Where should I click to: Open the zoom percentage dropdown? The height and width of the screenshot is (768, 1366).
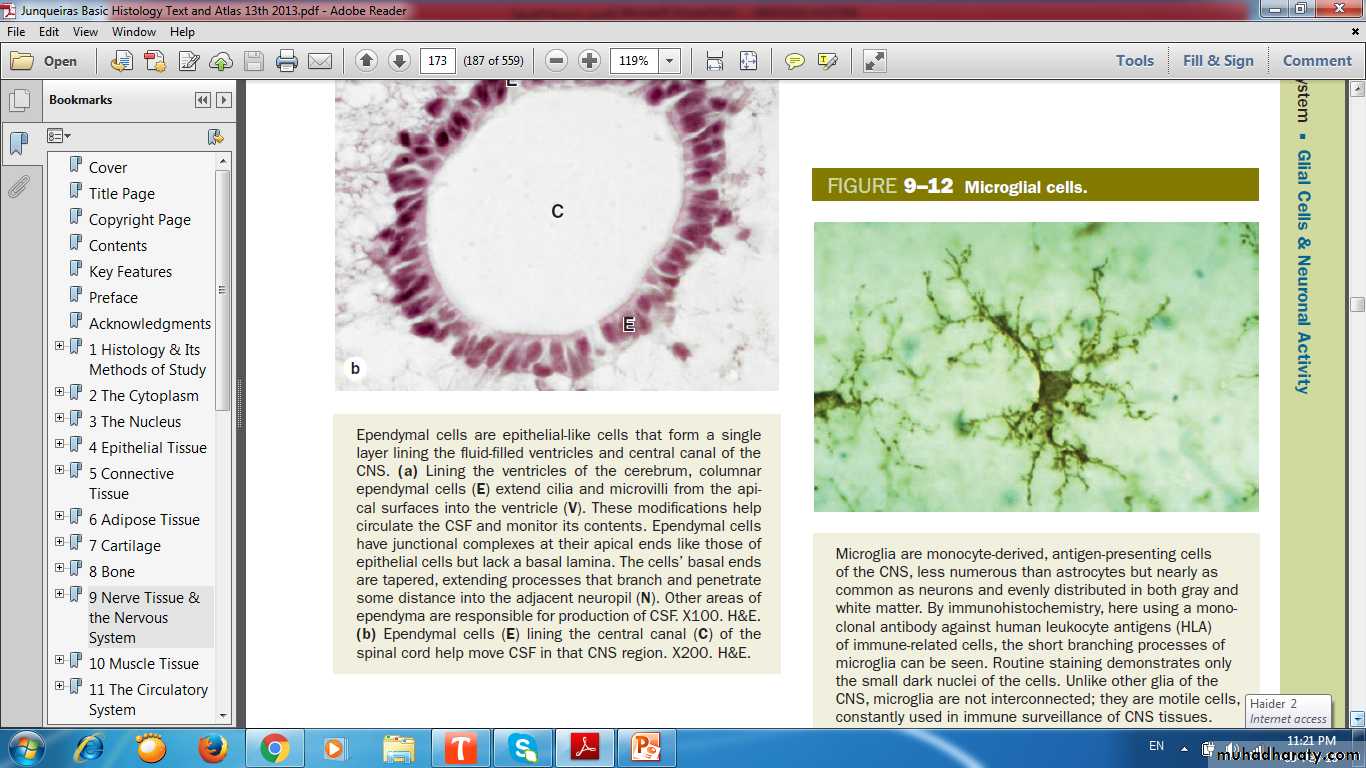tap(669, 61)
